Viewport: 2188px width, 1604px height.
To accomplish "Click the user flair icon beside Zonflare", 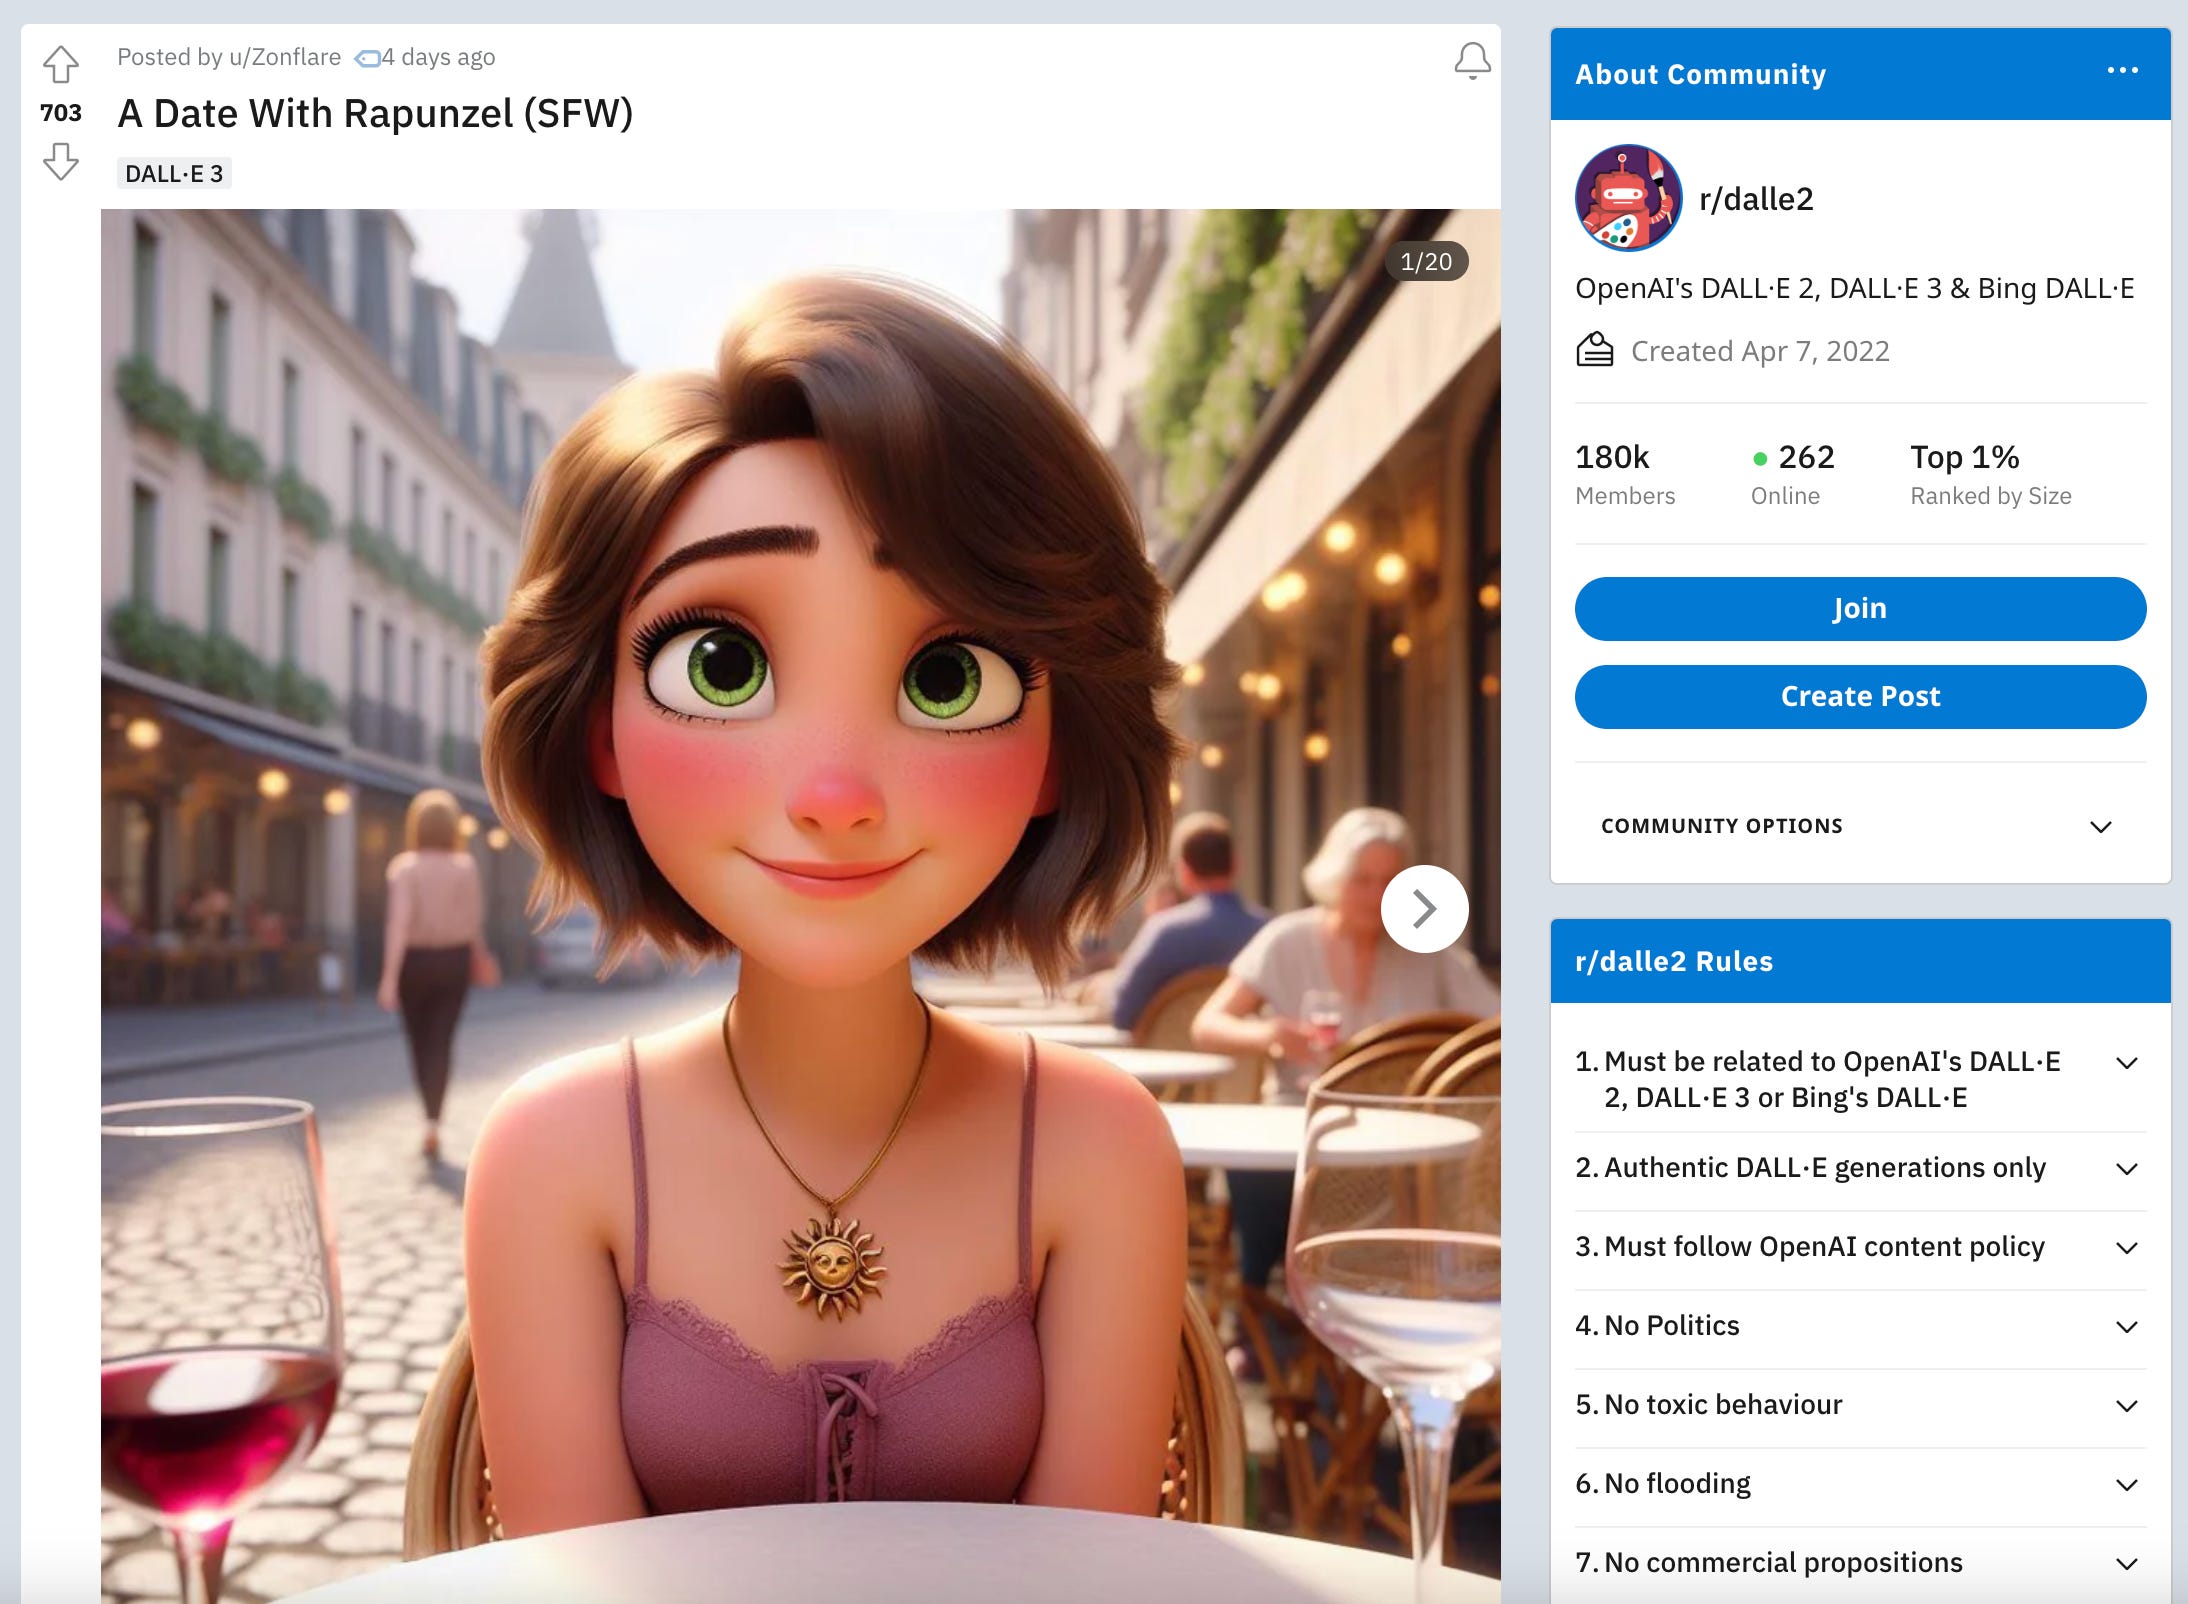I will pos(368,58).
